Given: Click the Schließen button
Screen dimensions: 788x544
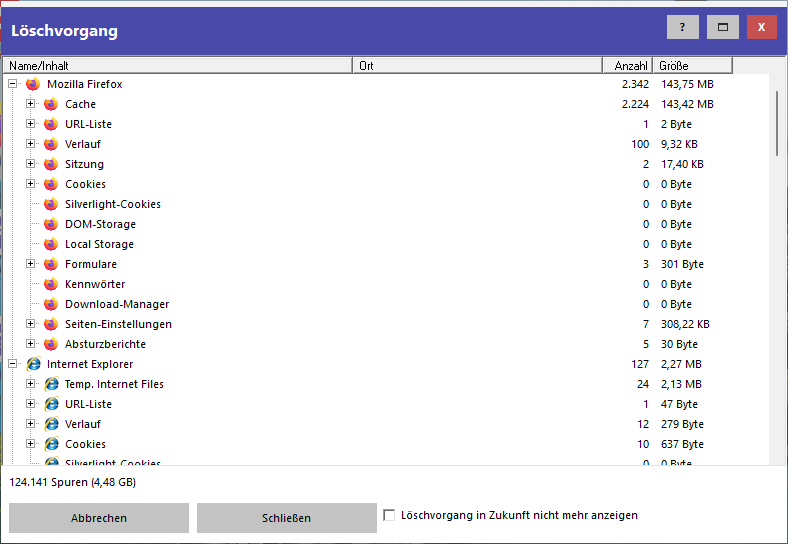Looking at the screenshot, I should tap(286, 518).
